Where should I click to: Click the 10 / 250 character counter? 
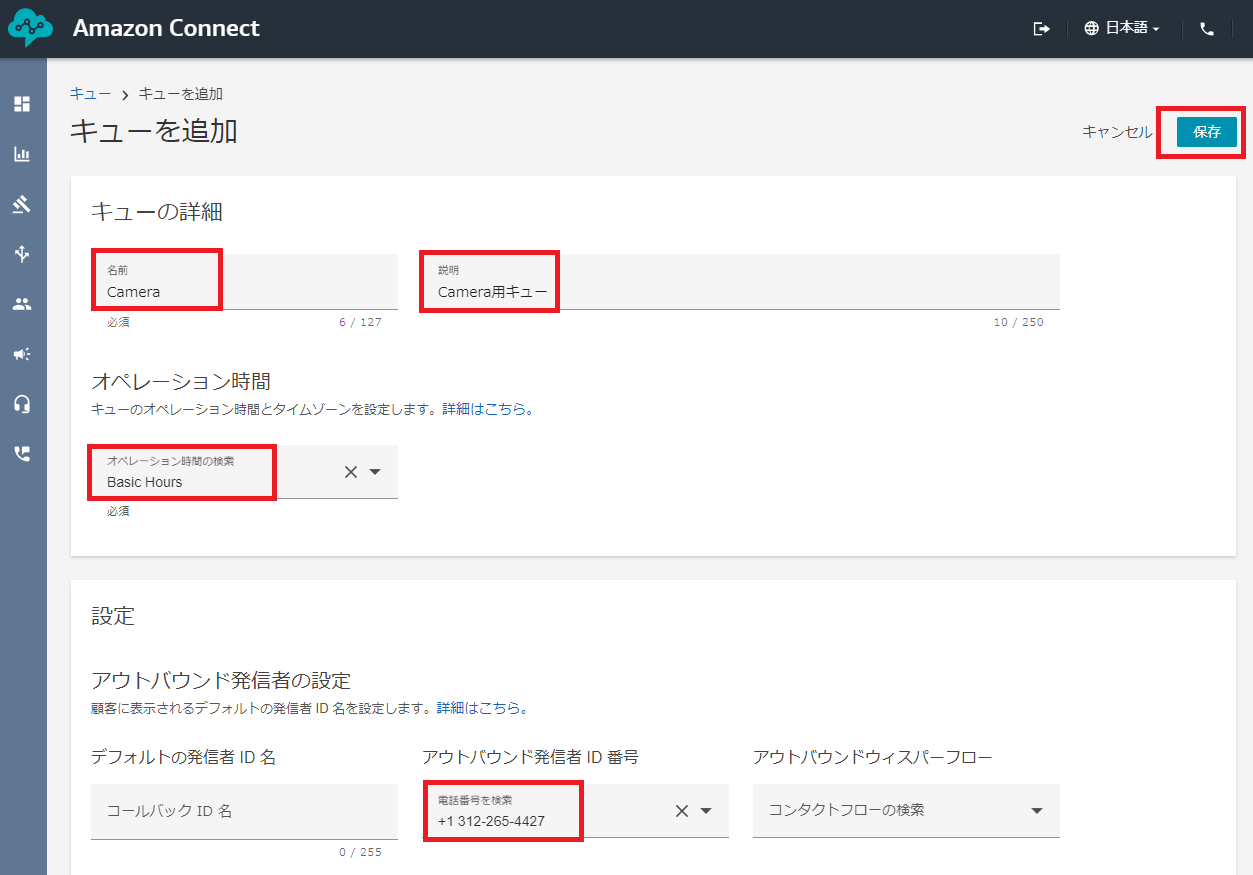tap(1018, 322)
